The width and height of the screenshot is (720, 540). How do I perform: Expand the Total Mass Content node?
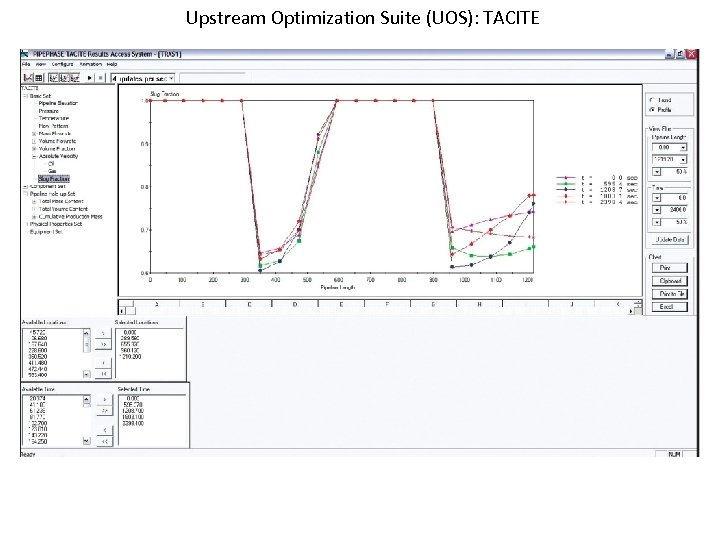coord(34,201)
